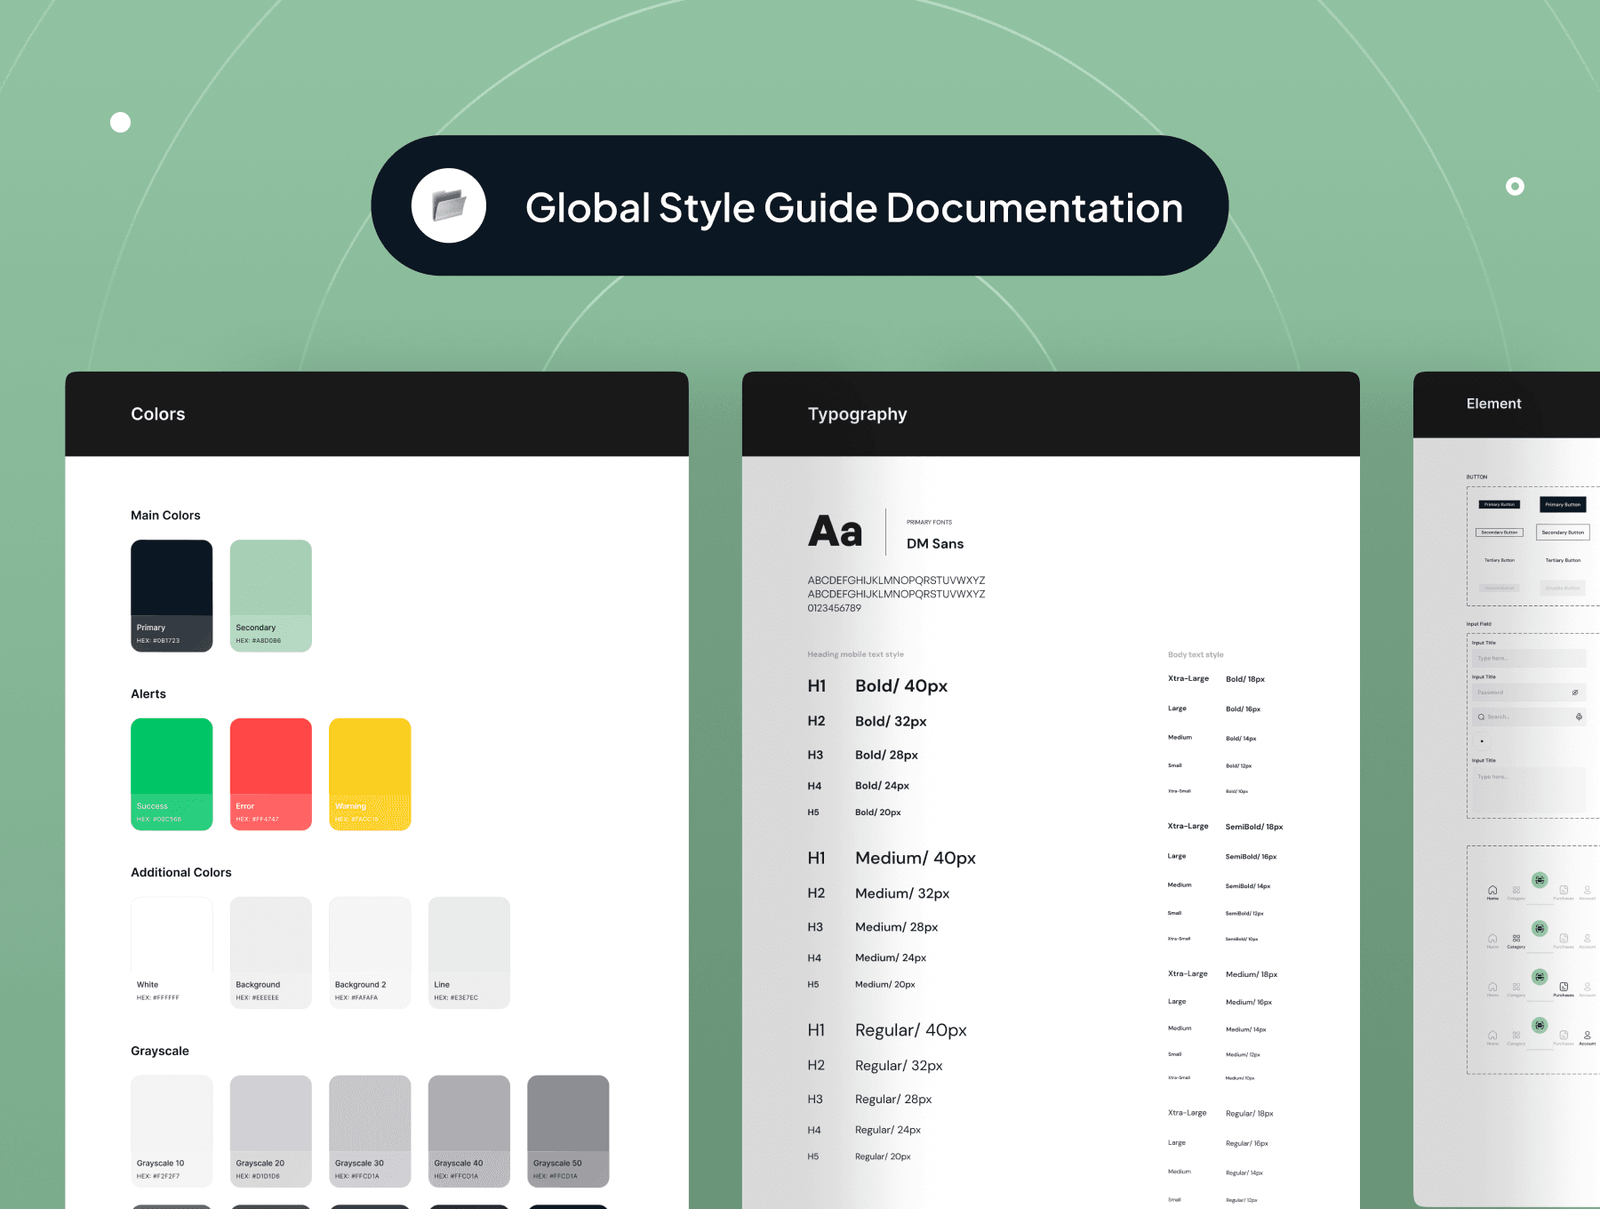Click the highlighted Category icon in the second nav bar
Screen dimensions: 1600x1209
coord(1516,938)
